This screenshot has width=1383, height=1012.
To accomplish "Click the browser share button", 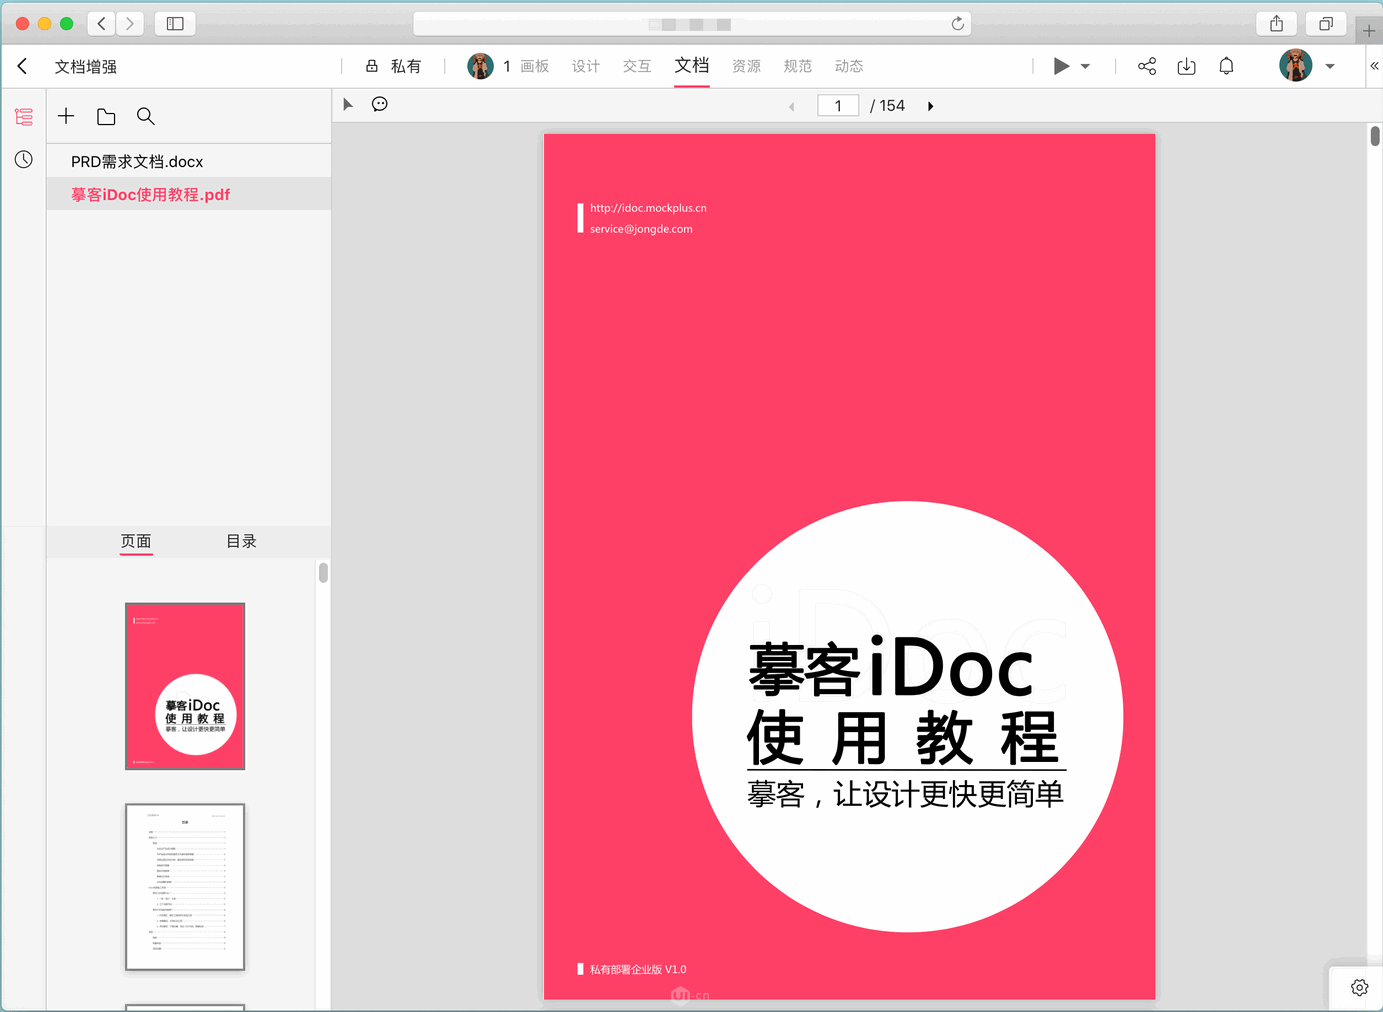I will [1277, 23].
